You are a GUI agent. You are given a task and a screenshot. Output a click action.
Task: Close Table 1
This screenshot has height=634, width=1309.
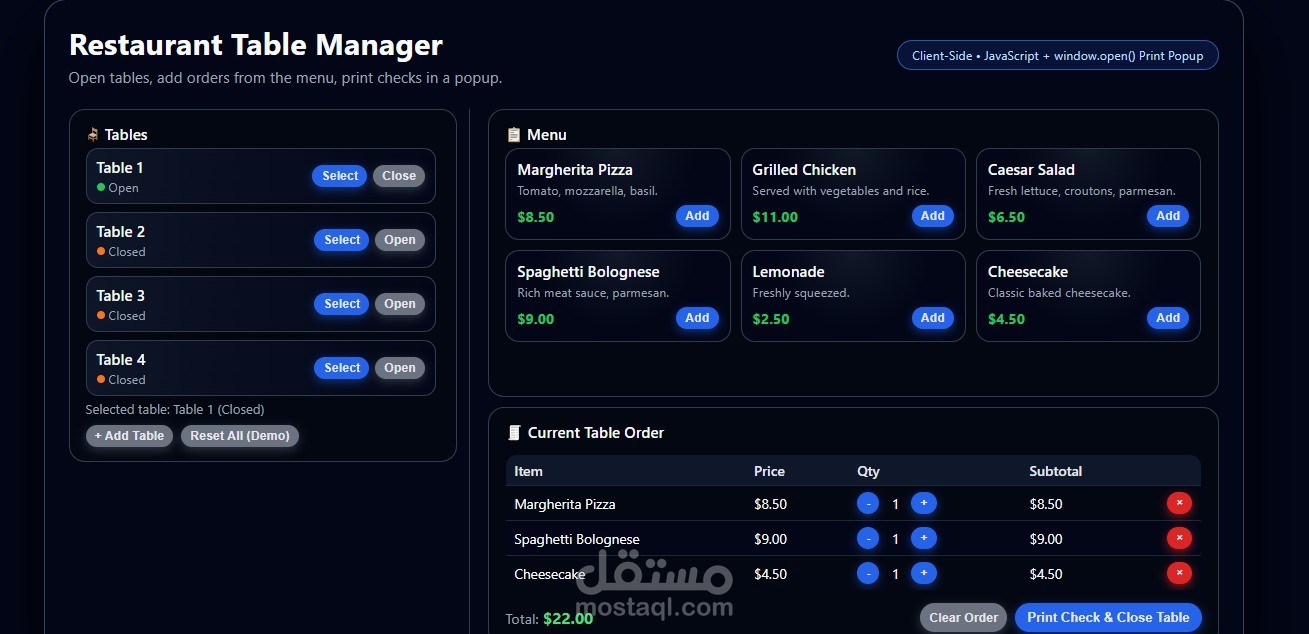click(399, 176)
